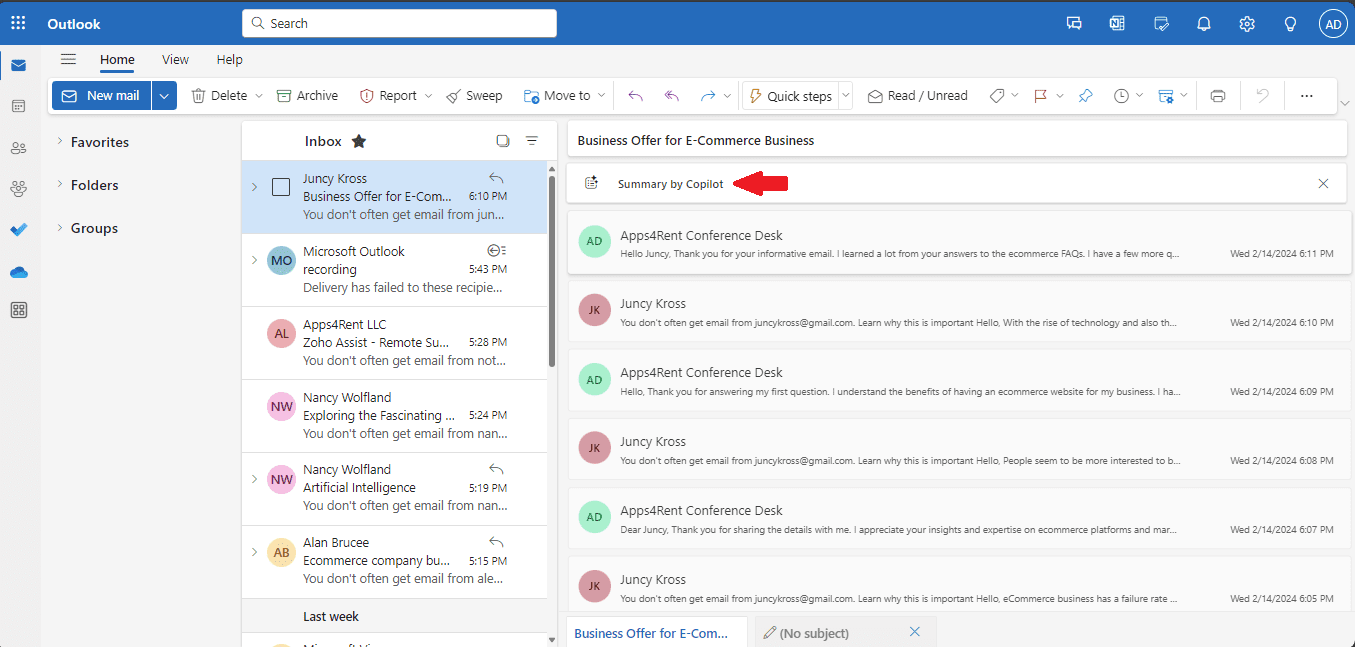Click the Reply arrow in toolbar
The image size is (1355, 647).
point(635,96)
